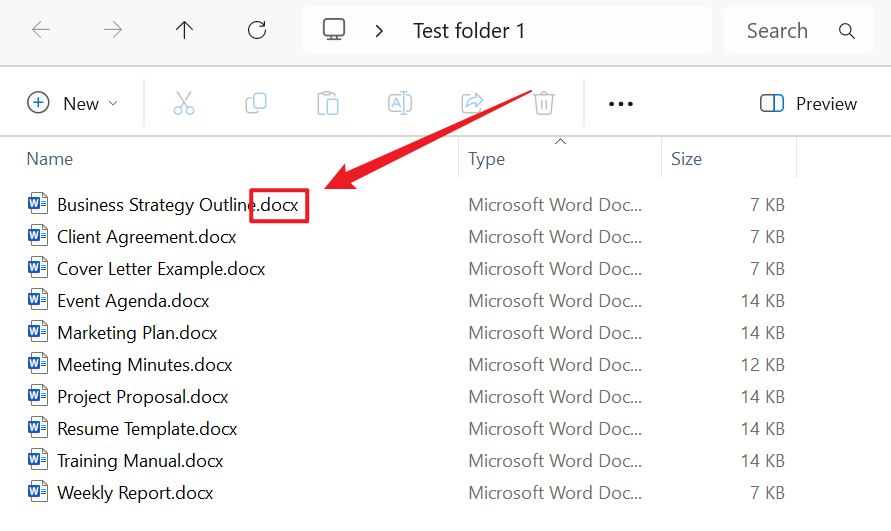Click the Search box

pyautogui.click(x=790, y=30)
